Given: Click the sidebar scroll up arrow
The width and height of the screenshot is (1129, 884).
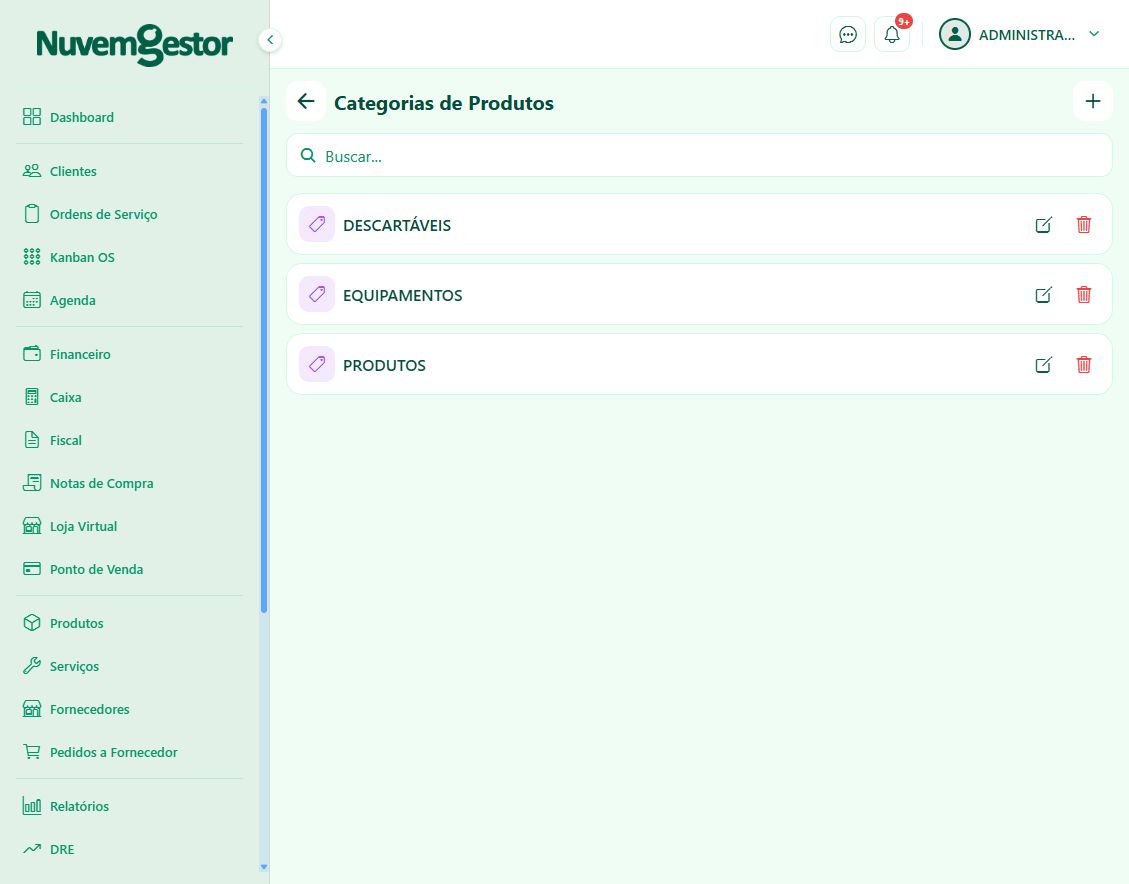Looking at the screenshot, I should [x=264, y=101].
